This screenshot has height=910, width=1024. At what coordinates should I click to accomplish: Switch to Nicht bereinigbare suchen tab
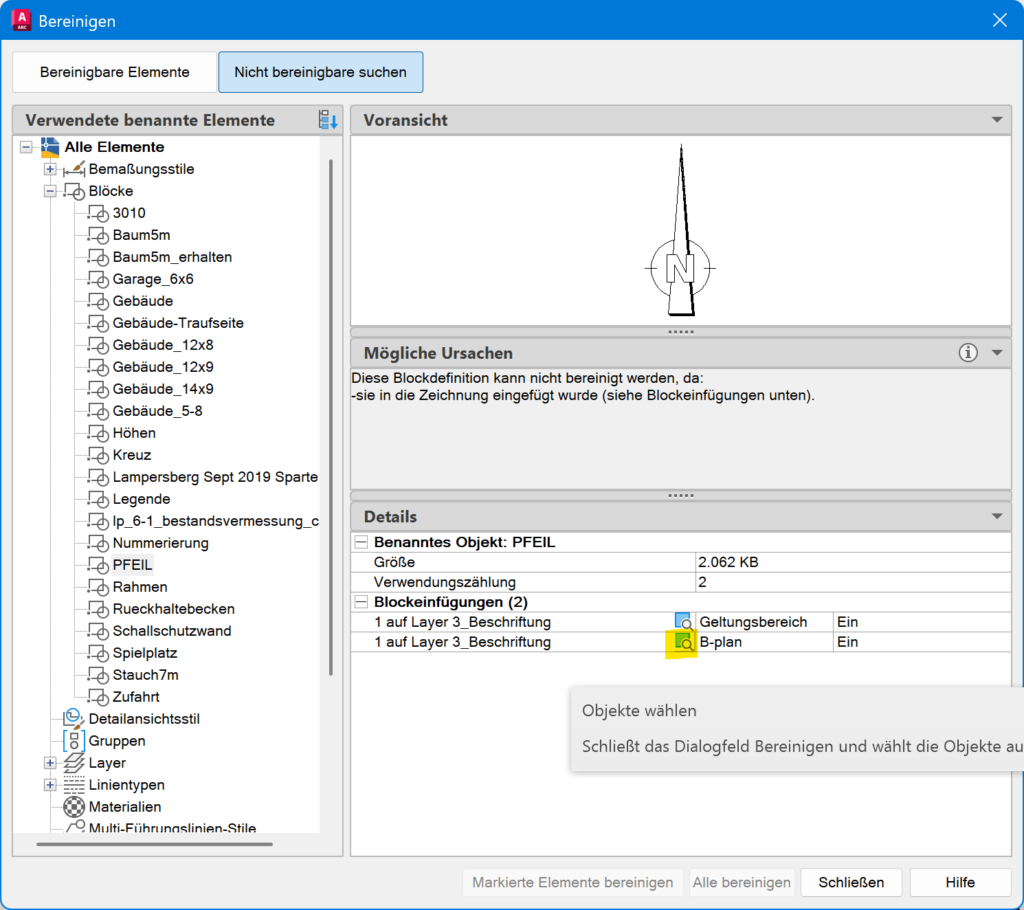[320, 73]
